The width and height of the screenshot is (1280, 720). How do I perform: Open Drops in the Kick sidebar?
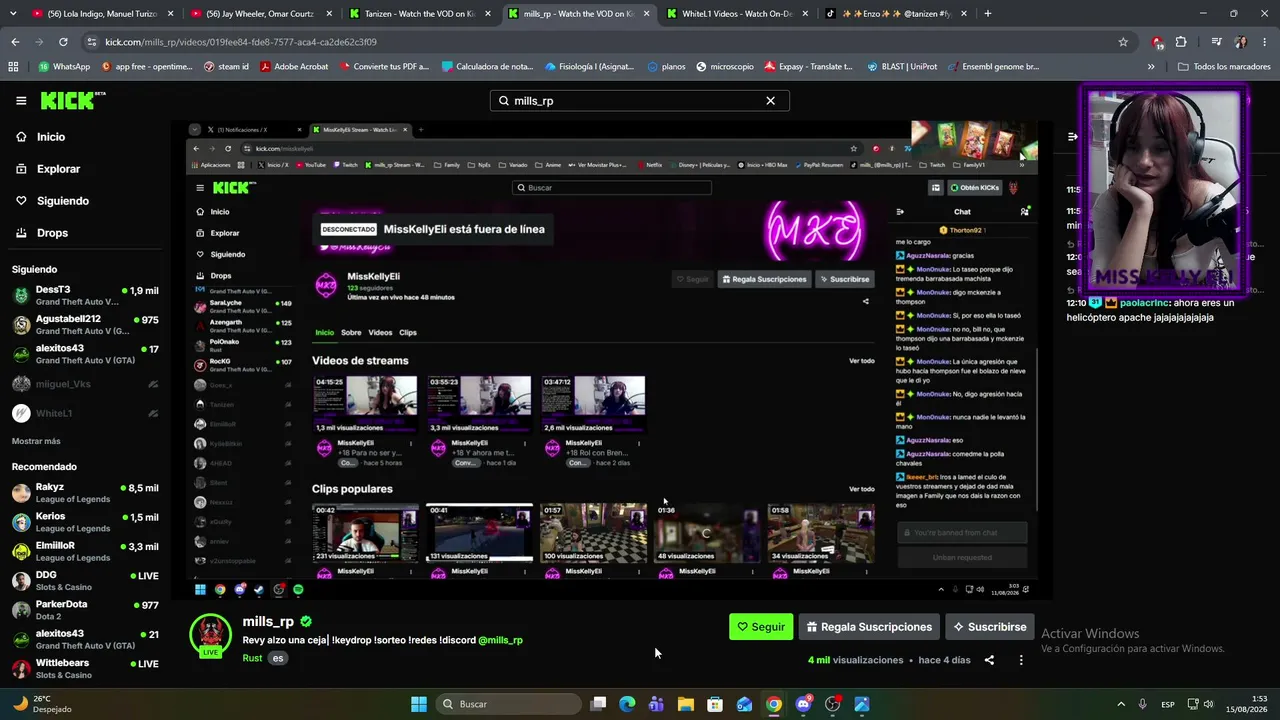[x=52, y=233]
